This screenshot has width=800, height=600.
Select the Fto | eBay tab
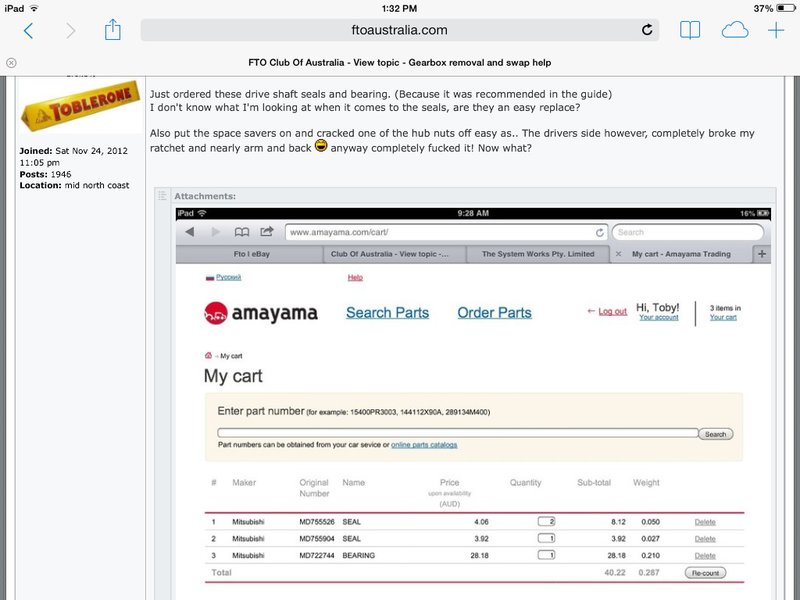click(251, 254)
